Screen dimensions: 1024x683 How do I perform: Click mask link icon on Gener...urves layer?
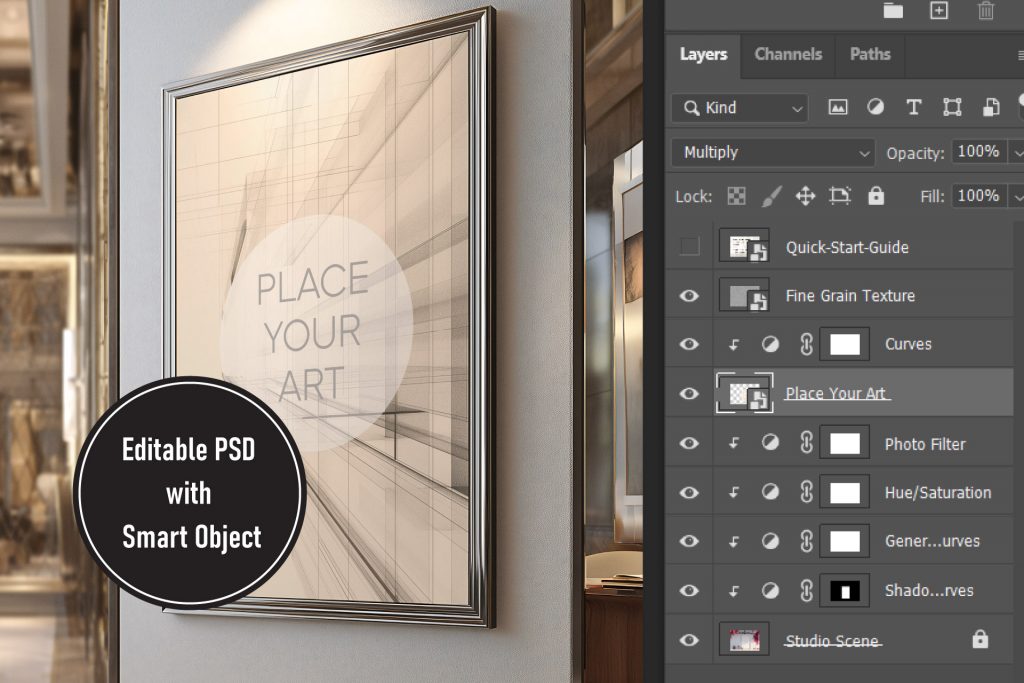pos(807,541)
